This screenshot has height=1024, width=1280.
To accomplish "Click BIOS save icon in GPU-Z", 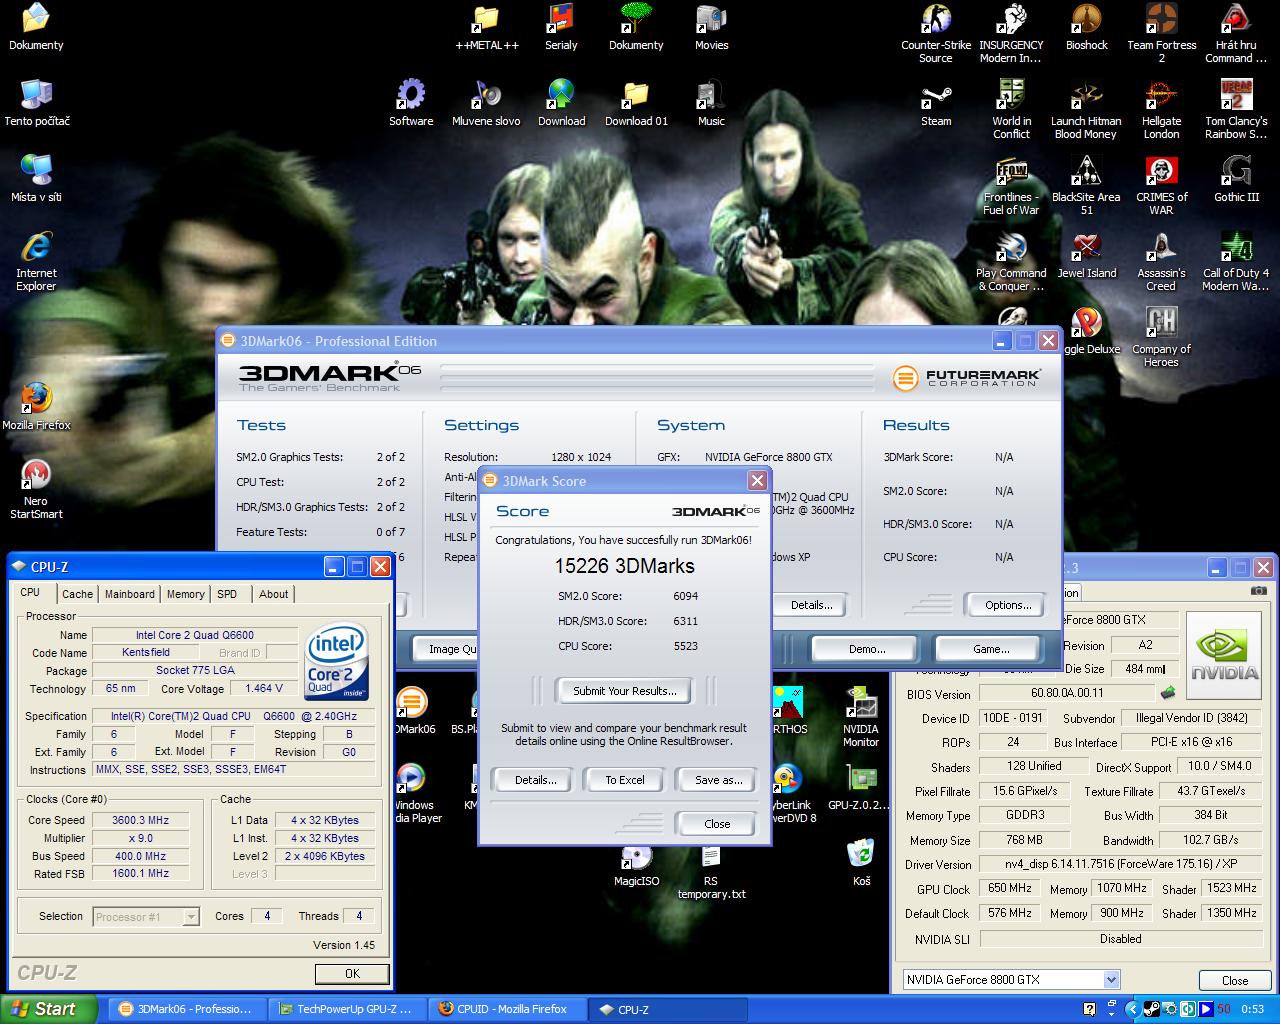I will (x=1167, y=692).
